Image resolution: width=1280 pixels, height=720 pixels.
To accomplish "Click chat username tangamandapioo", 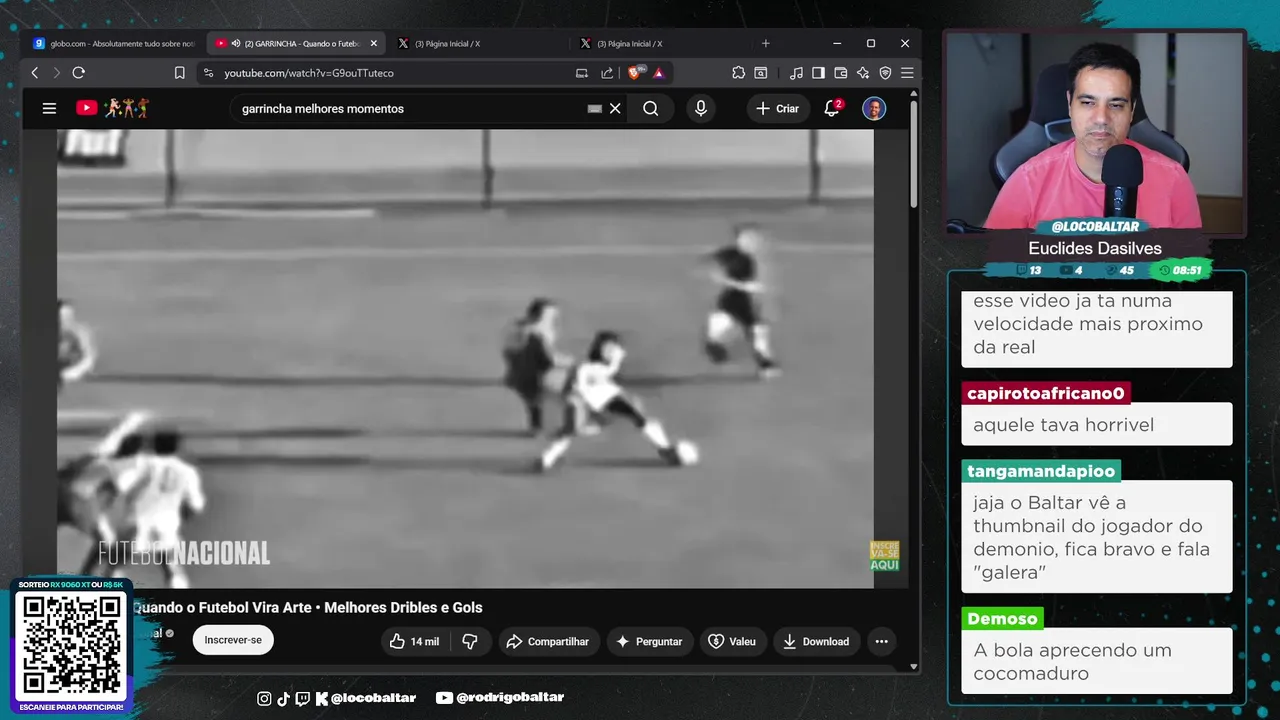I will pyautogui.click(x=1041, y=471).
